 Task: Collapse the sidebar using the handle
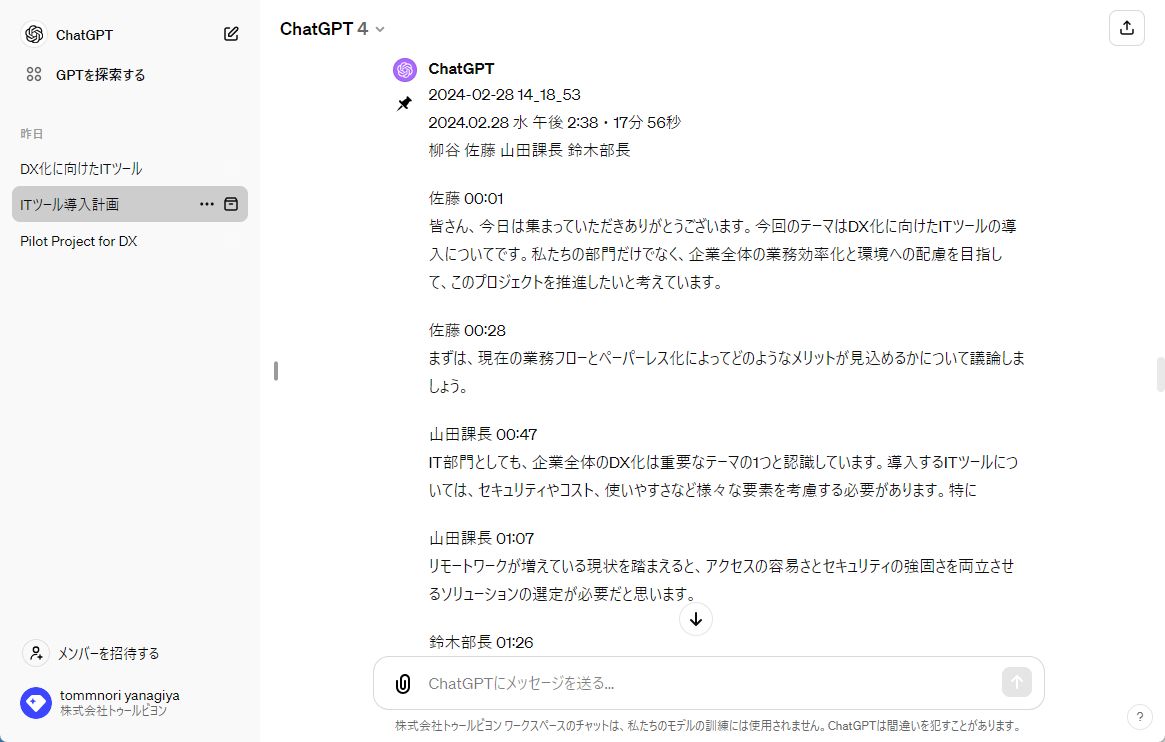pyautogui.click(x=276, y=371)
